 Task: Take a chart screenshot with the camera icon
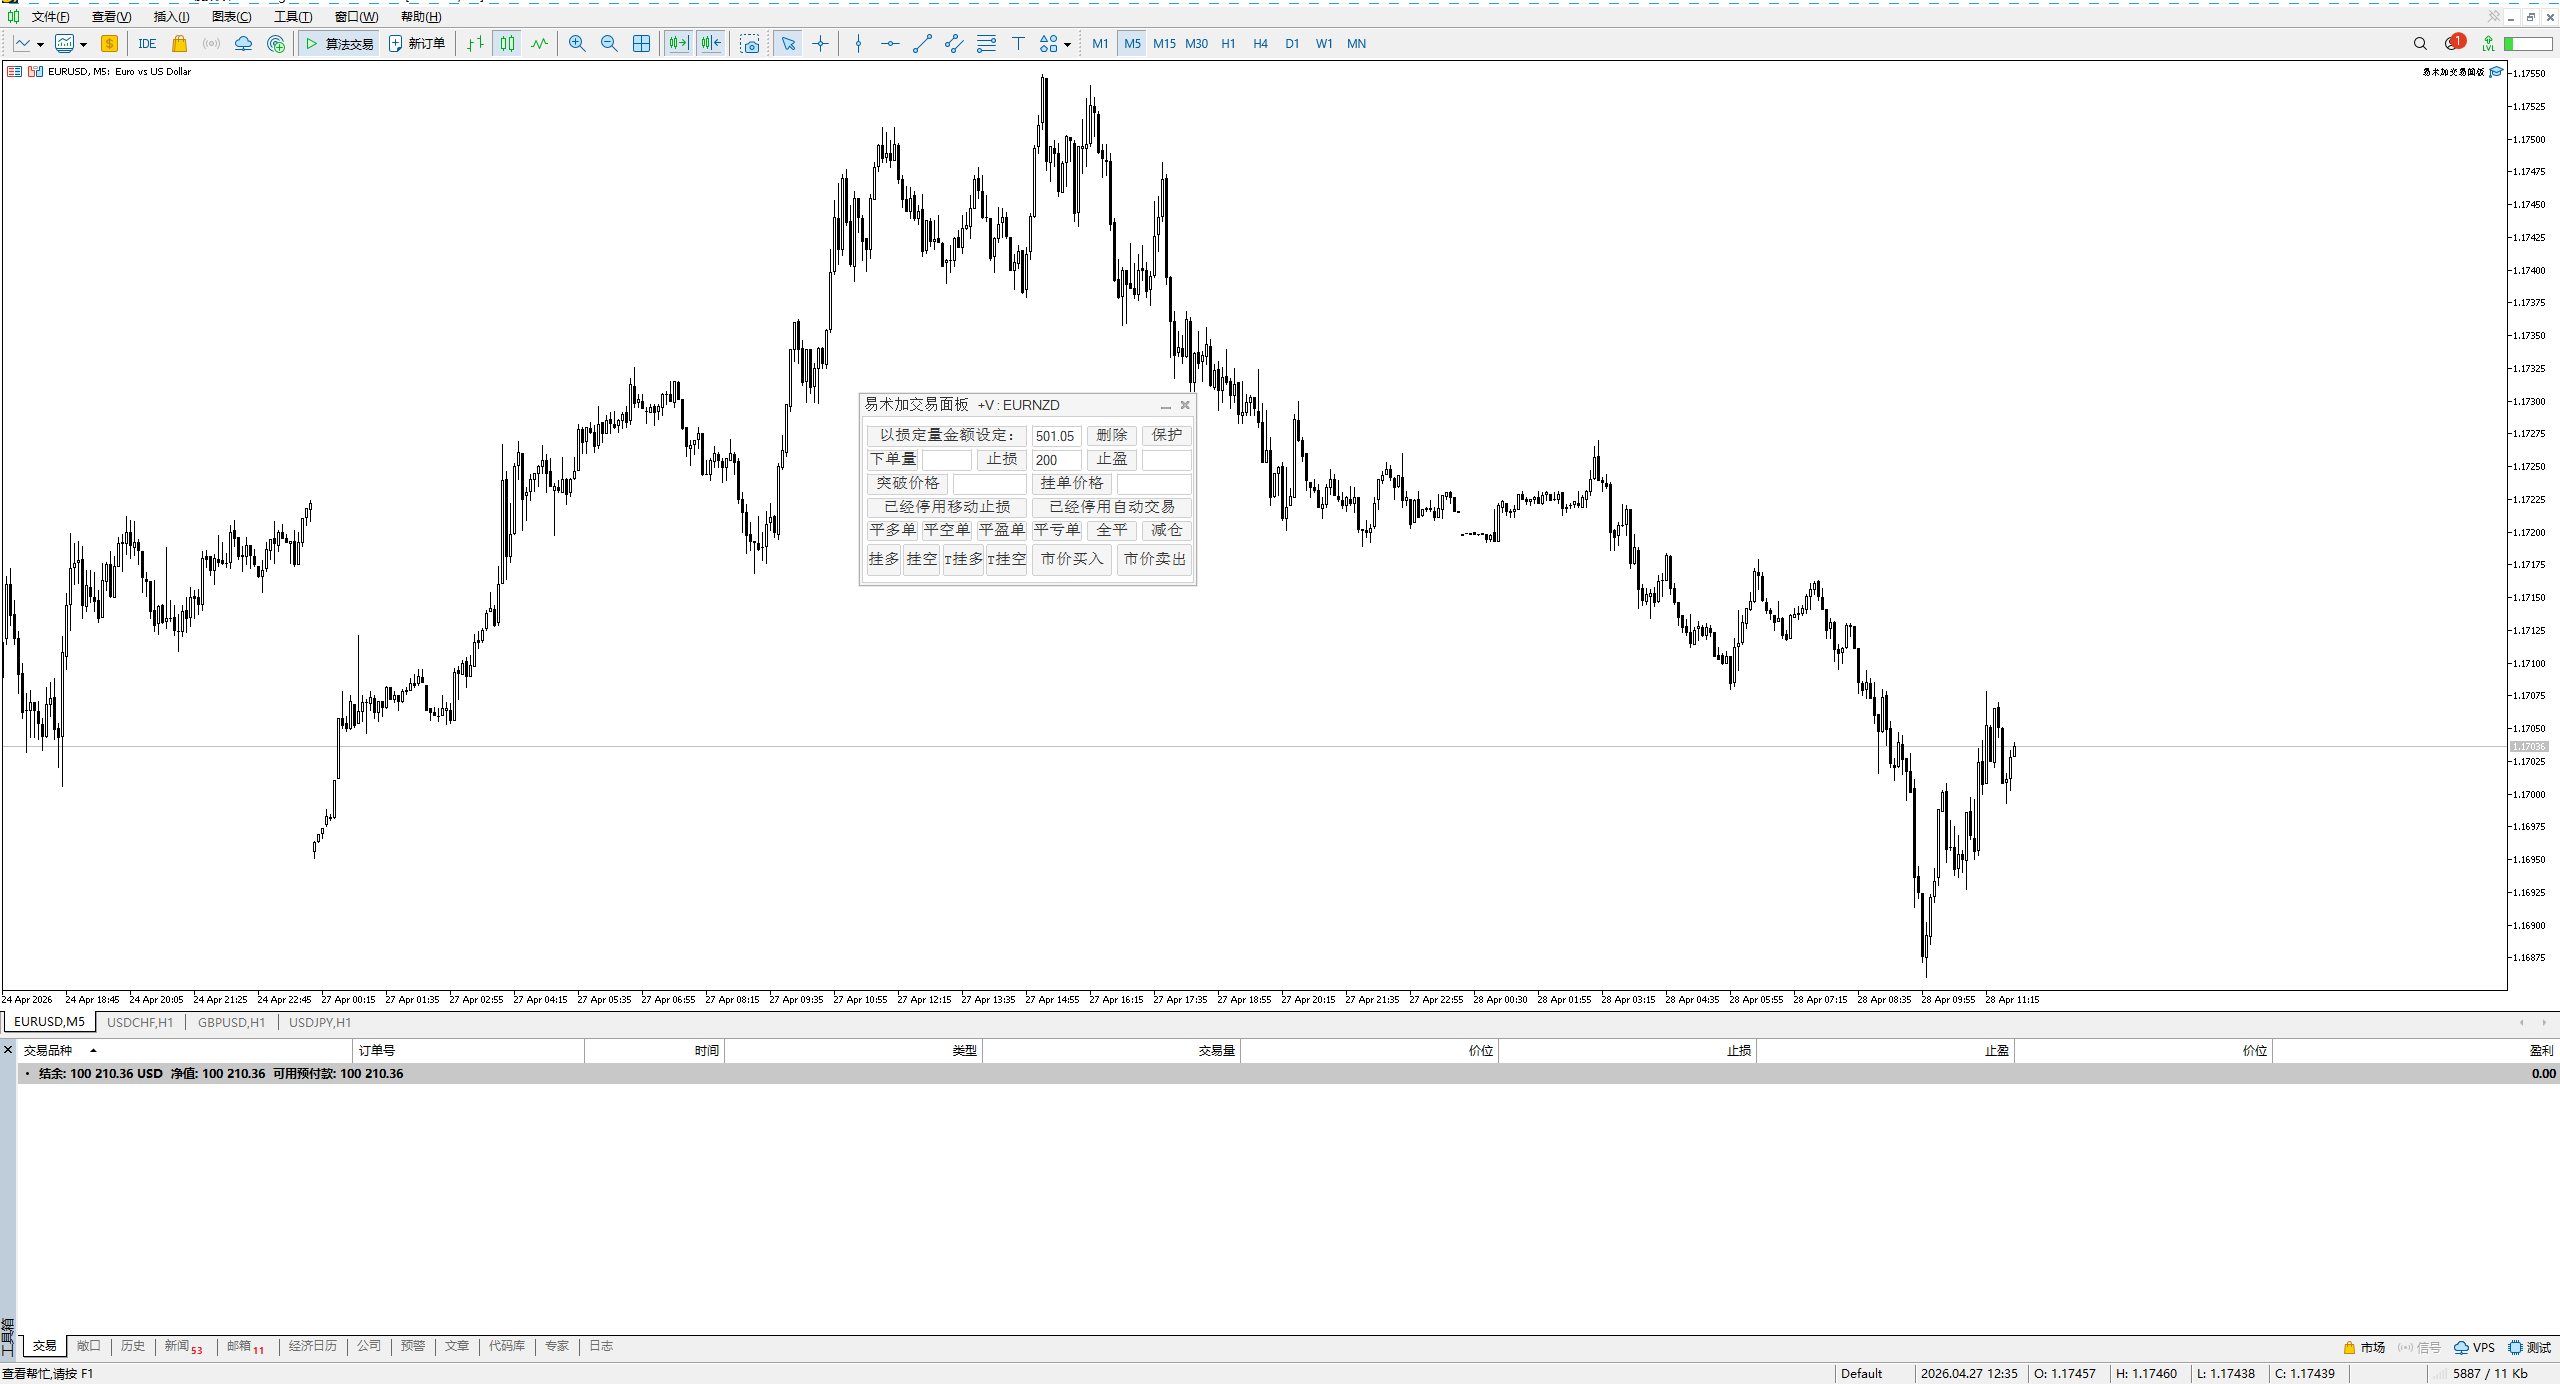(x=750, y=43)
